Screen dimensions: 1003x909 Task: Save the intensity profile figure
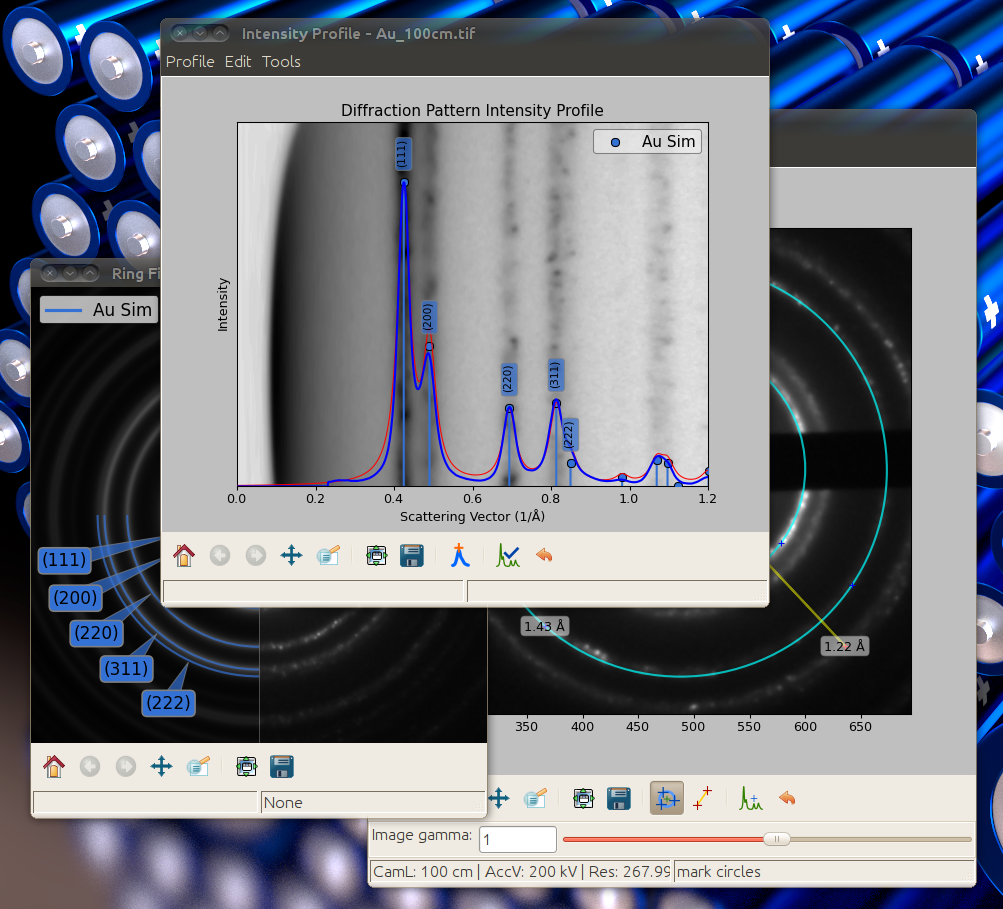coord(411,555)
